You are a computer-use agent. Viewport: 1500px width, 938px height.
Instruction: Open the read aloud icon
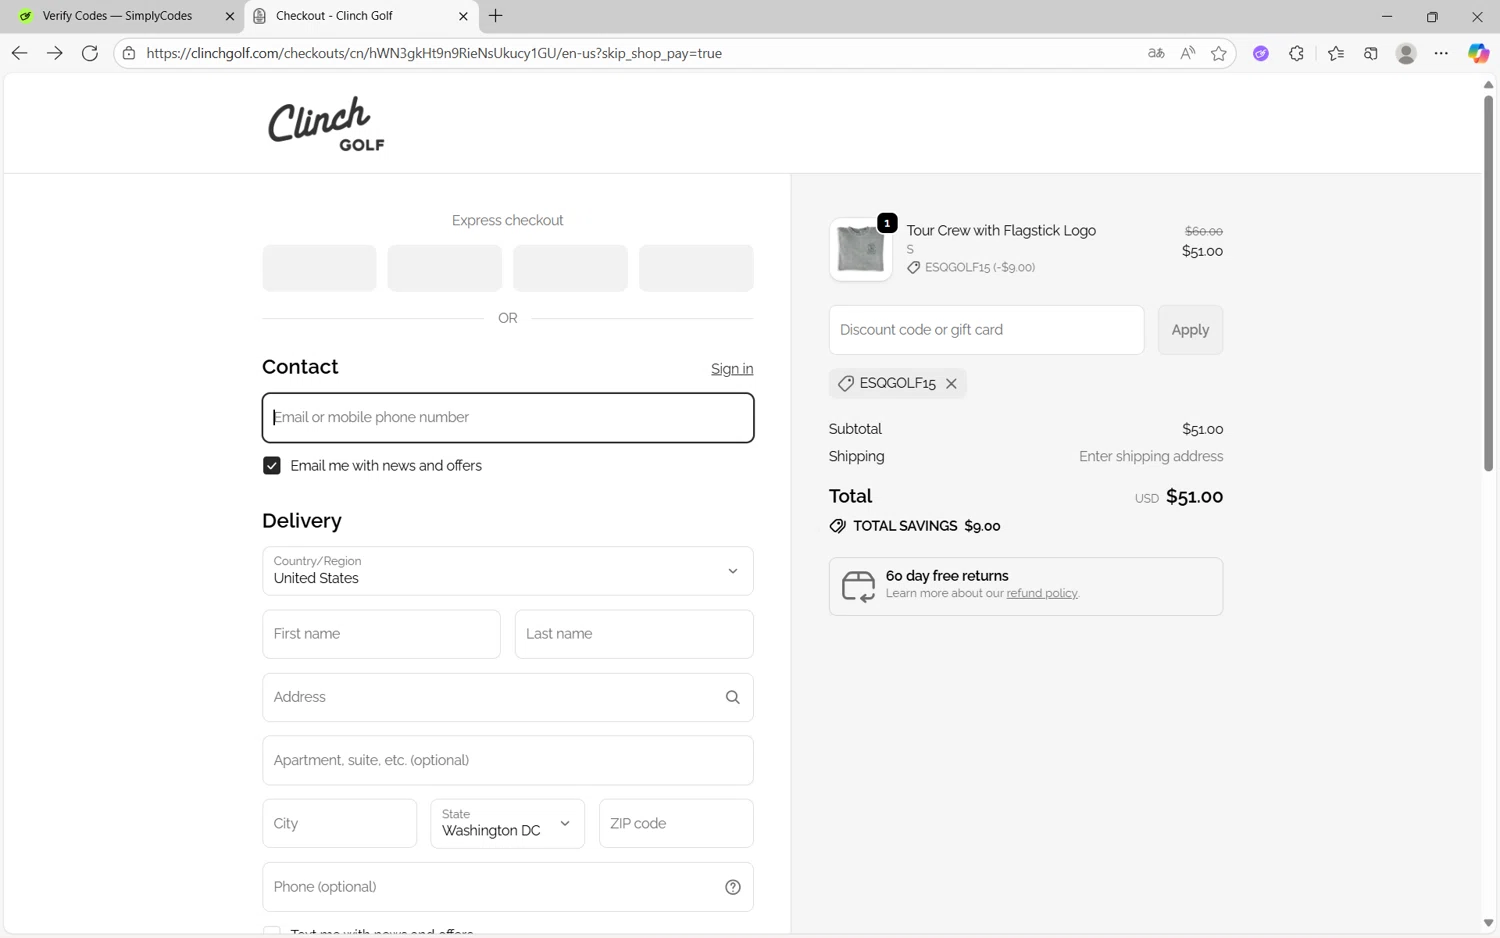click(x=1187, y=53)
